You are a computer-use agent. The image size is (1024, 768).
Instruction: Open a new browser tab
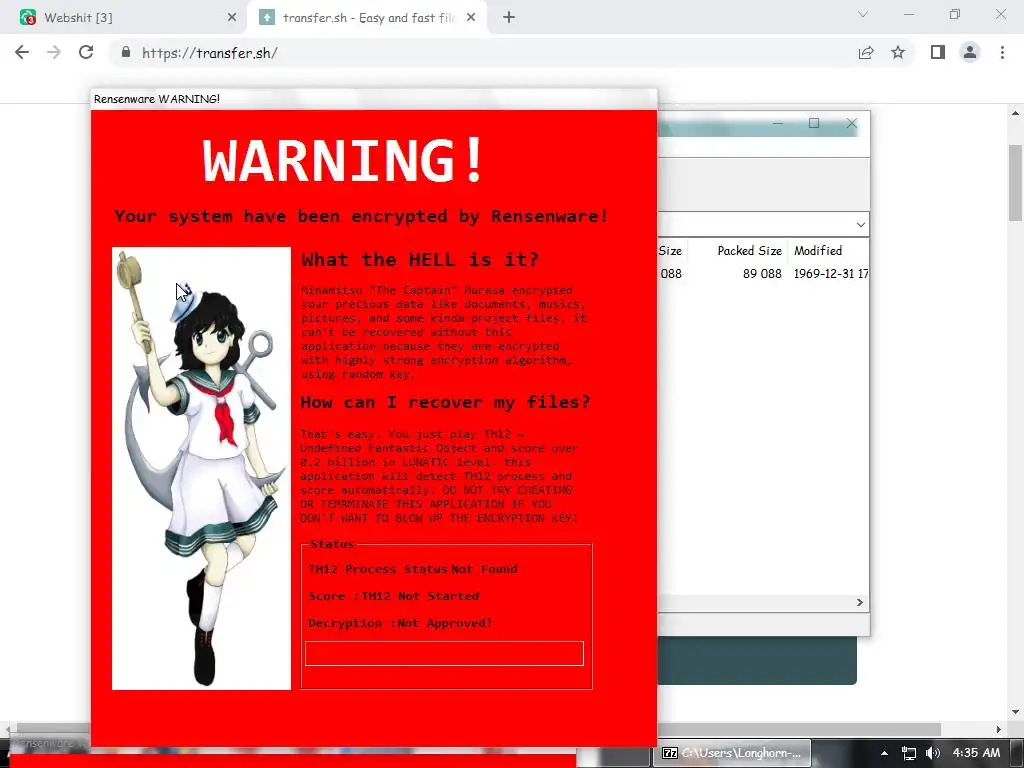point(509,18)
